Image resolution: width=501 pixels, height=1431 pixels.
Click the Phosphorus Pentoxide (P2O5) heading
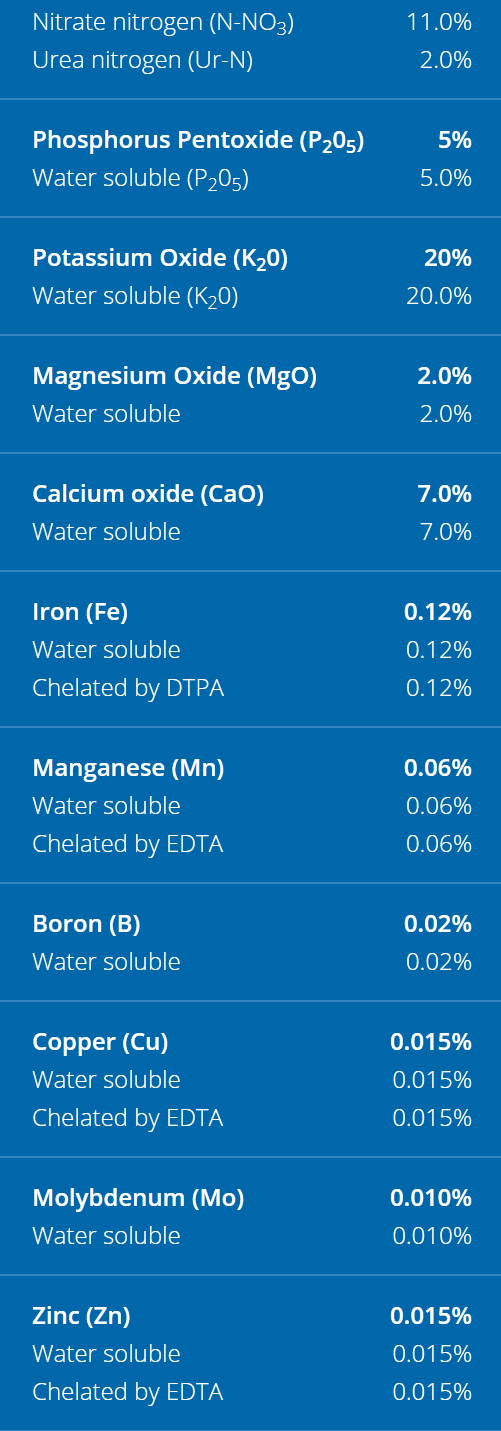(198, 142)
